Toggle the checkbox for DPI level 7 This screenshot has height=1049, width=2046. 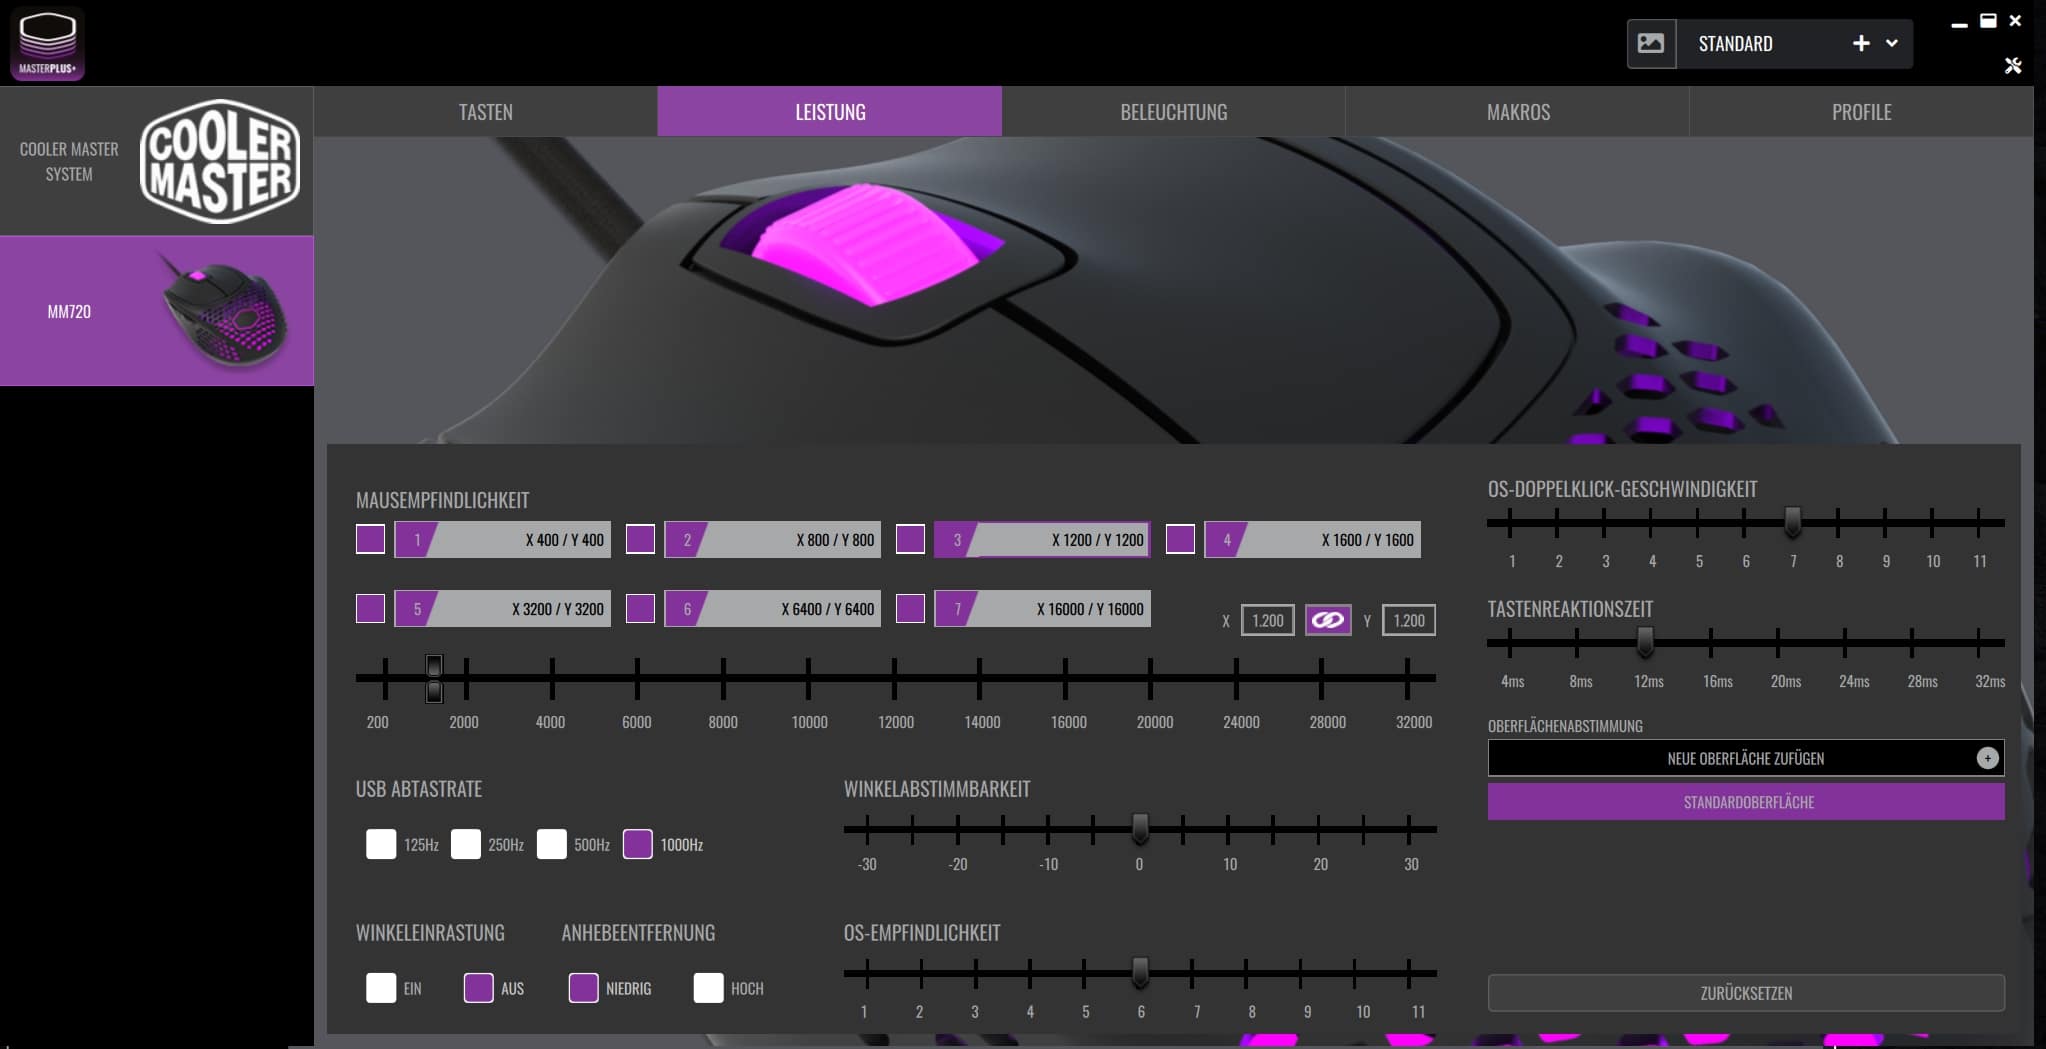[x=910, y=609]
